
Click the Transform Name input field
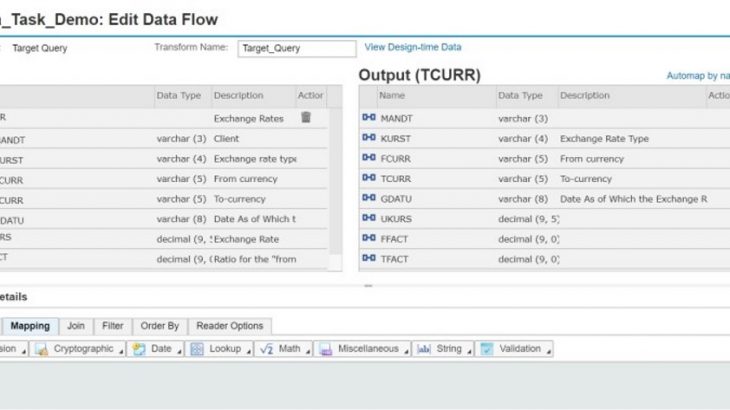coord(297,48)
